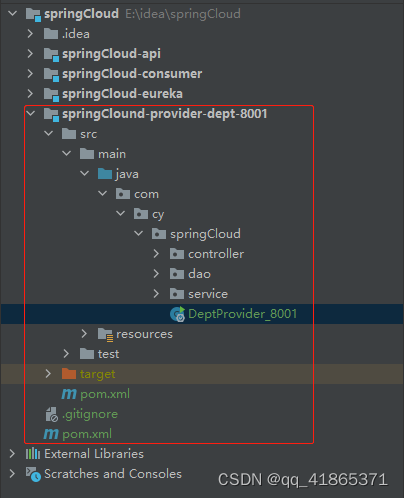Click the service package icon
404x498 pixels.
177,294
